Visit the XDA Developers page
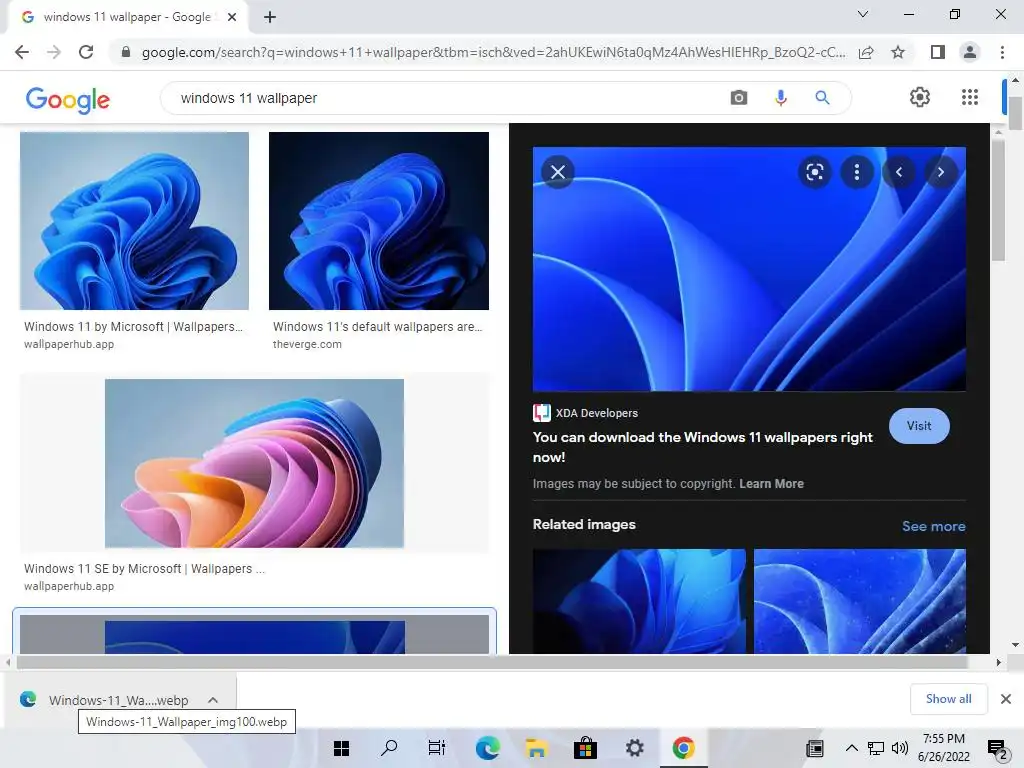 point(919,426)
